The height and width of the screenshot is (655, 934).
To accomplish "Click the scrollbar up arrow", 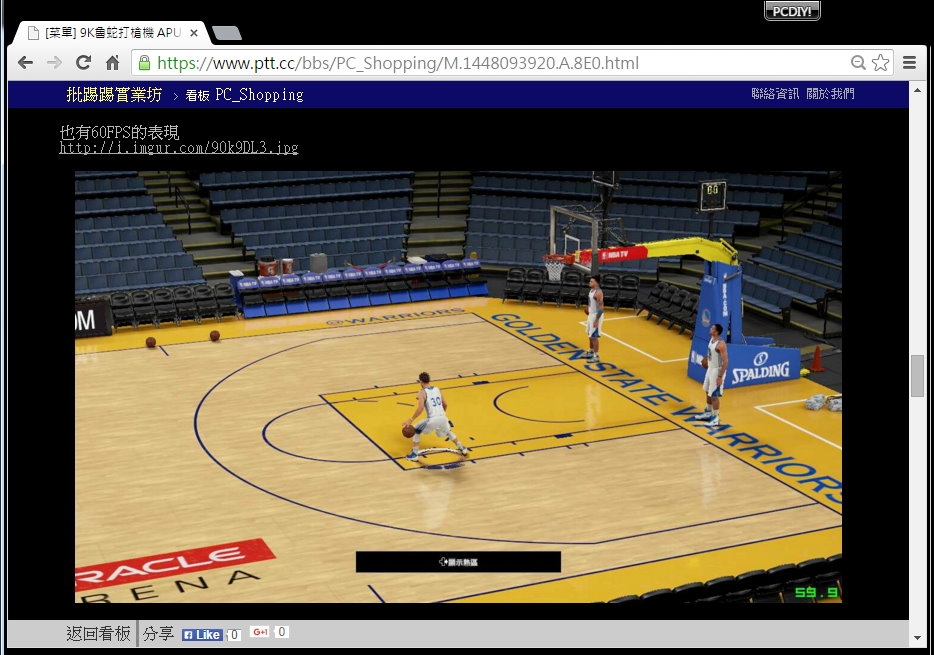I will (917, 91).
